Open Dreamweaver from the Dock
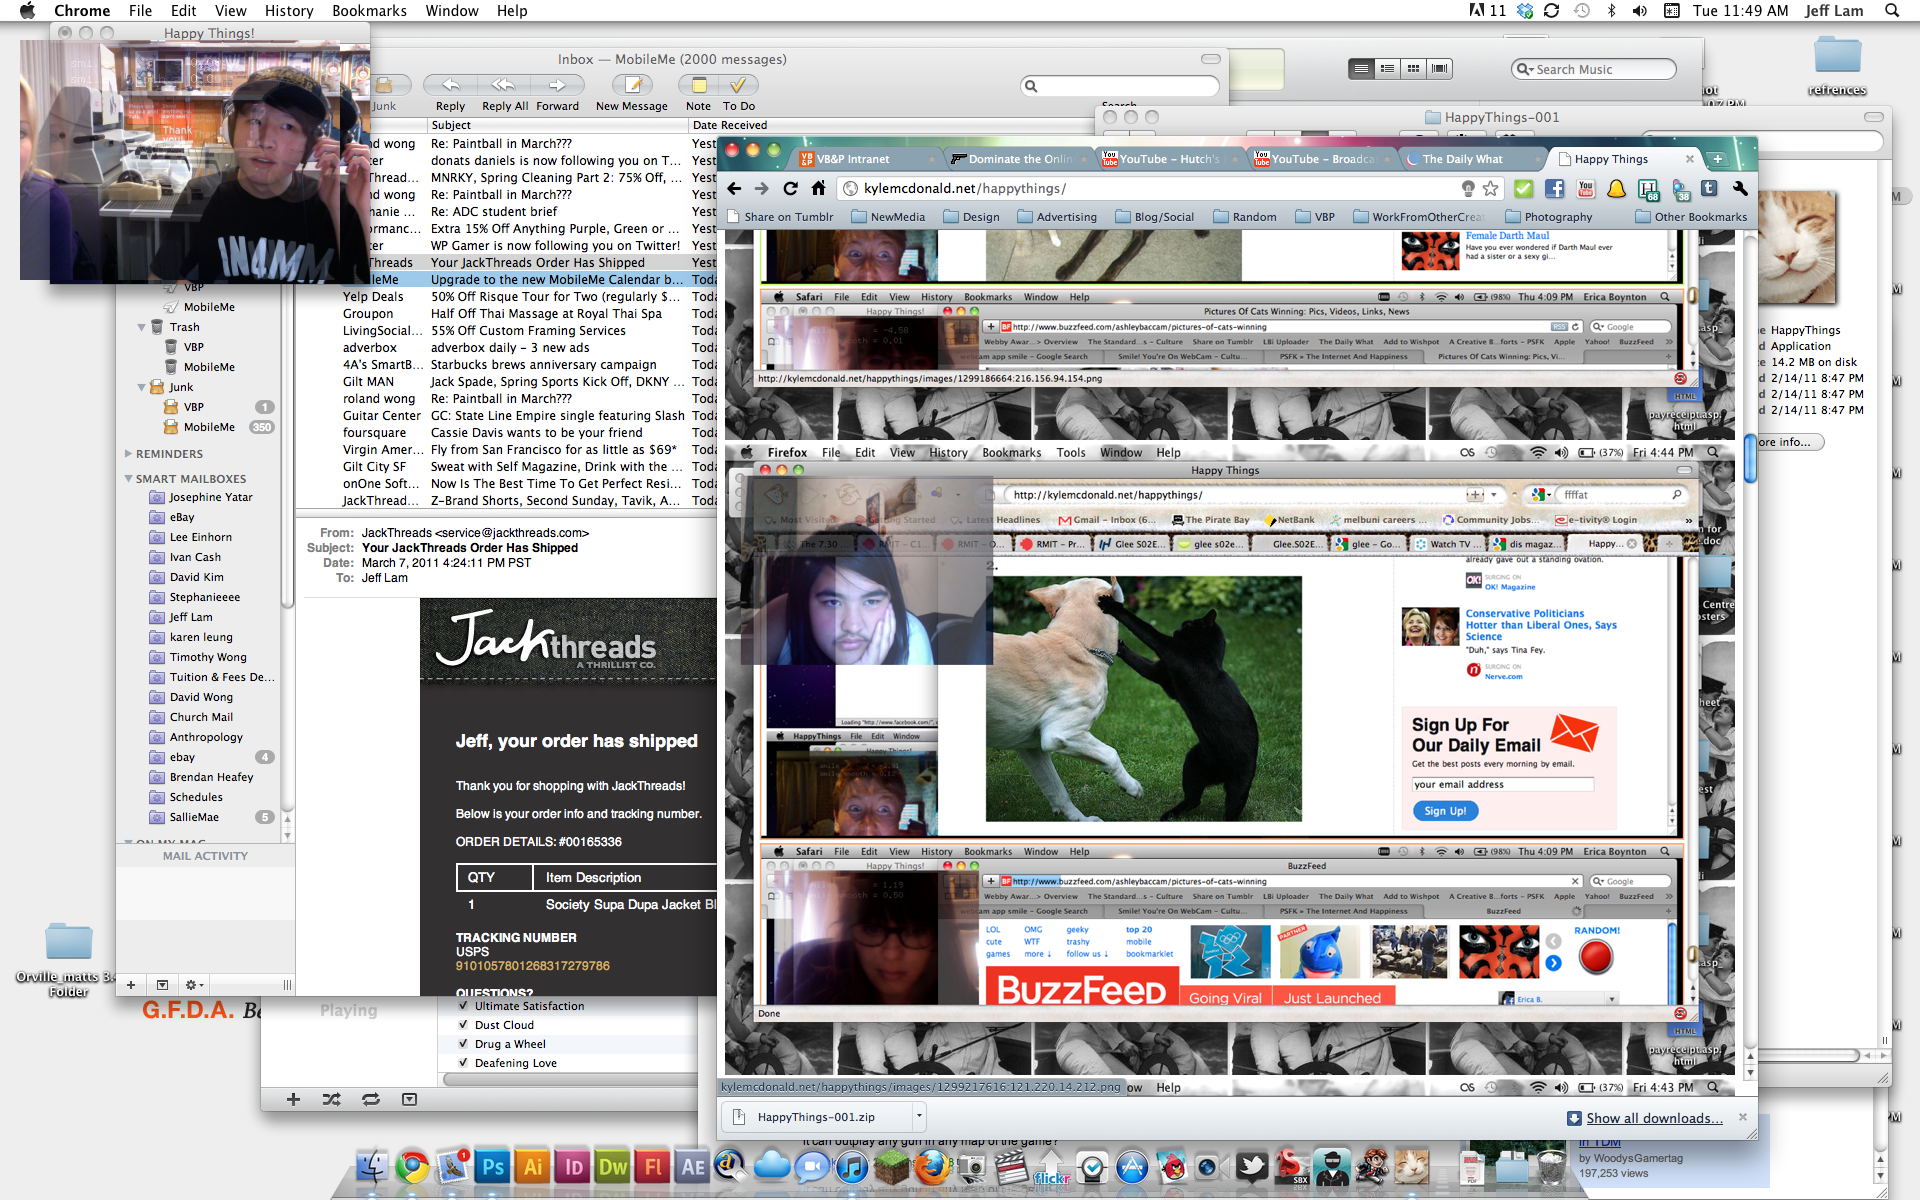This screenshot has width=1920, height=1200. pyautogui.click(x=613, y=1166)
